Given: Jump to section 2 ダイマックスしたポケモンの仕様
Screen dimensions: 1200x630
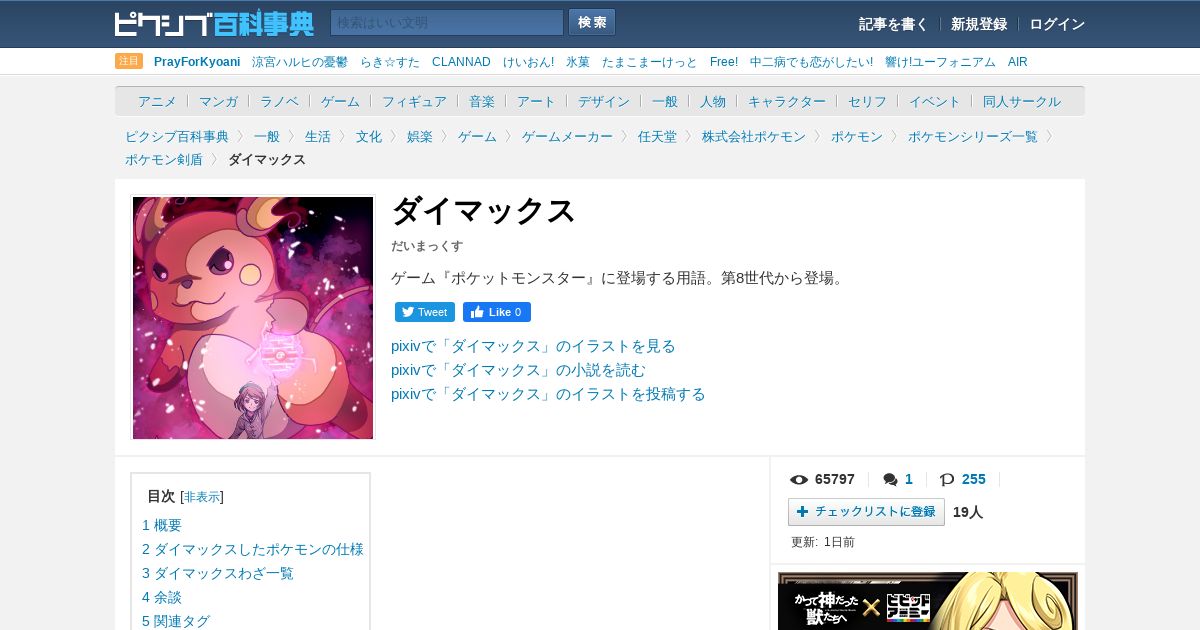Looking at the screenshot, I should click(x=253, y=549).
